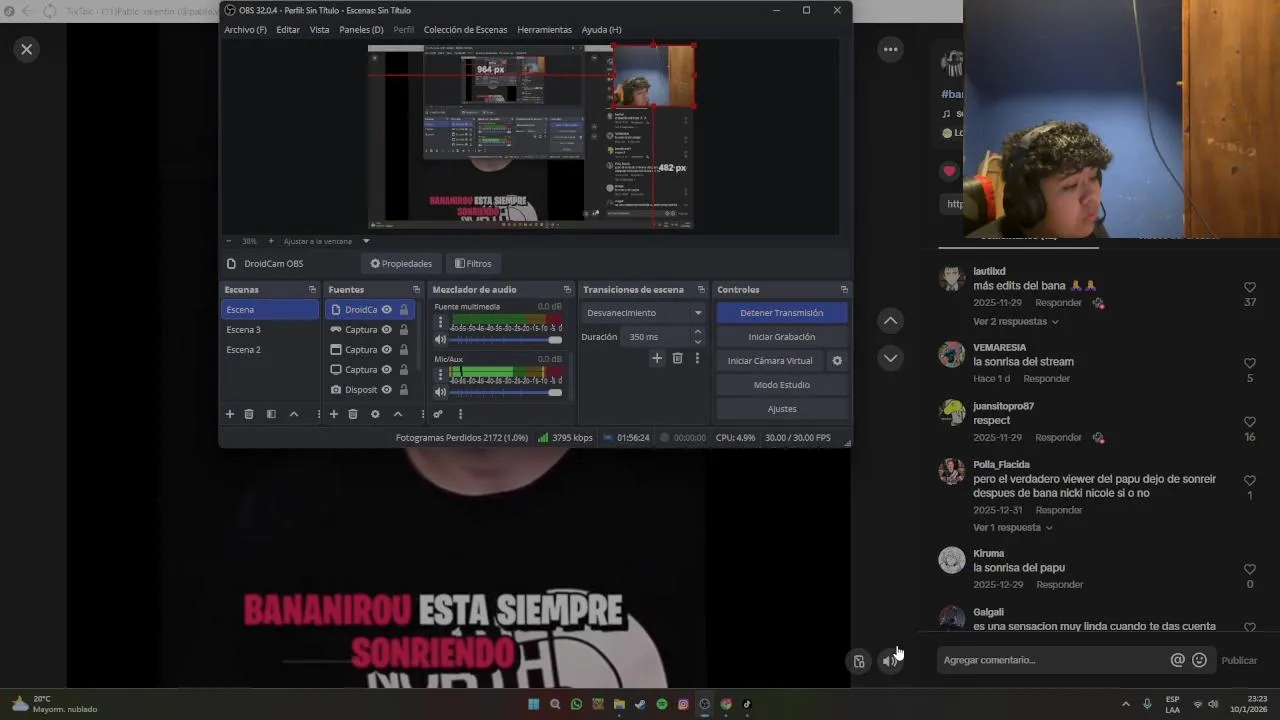Open Editar menu
The height and width of the screenshot is (720, 1280).
click(x=288, y=30)
